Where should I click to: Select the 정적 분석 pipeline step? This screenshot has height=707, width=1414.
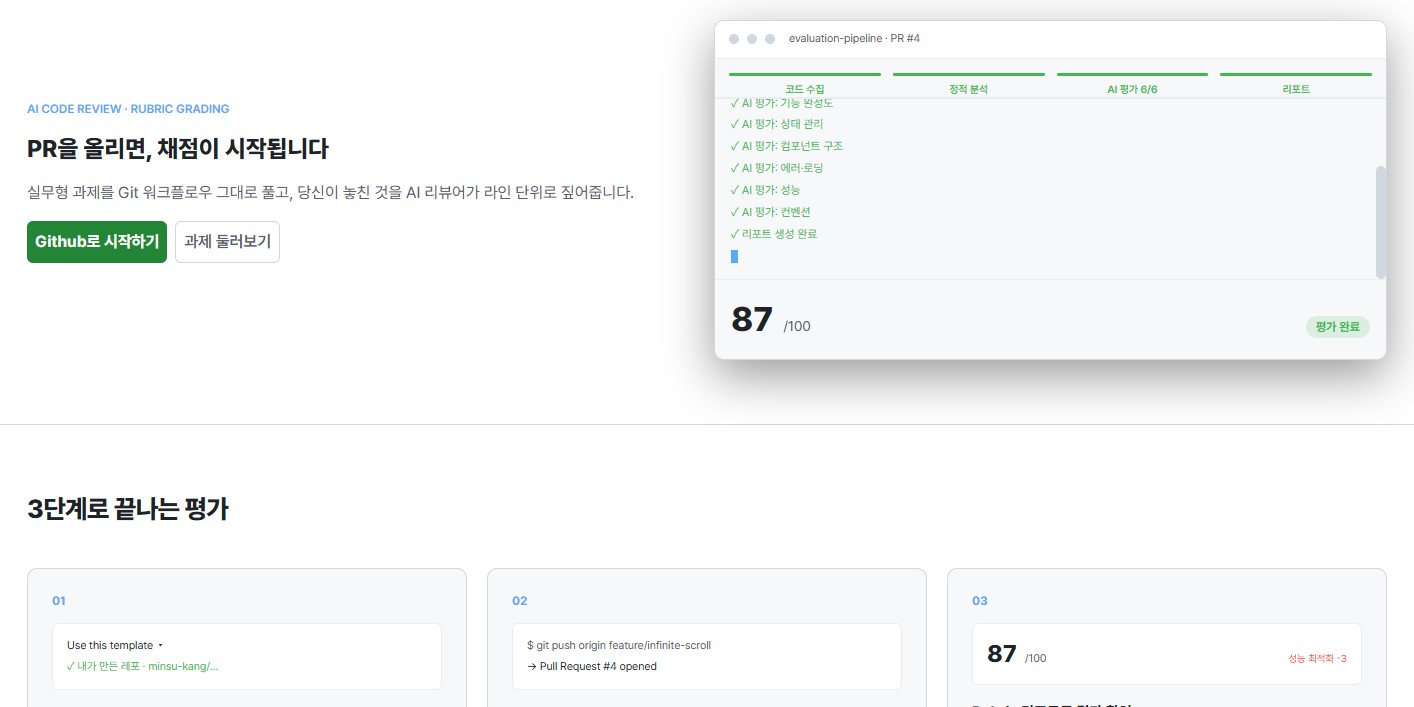pyautogui.click(x=968, y=83)
